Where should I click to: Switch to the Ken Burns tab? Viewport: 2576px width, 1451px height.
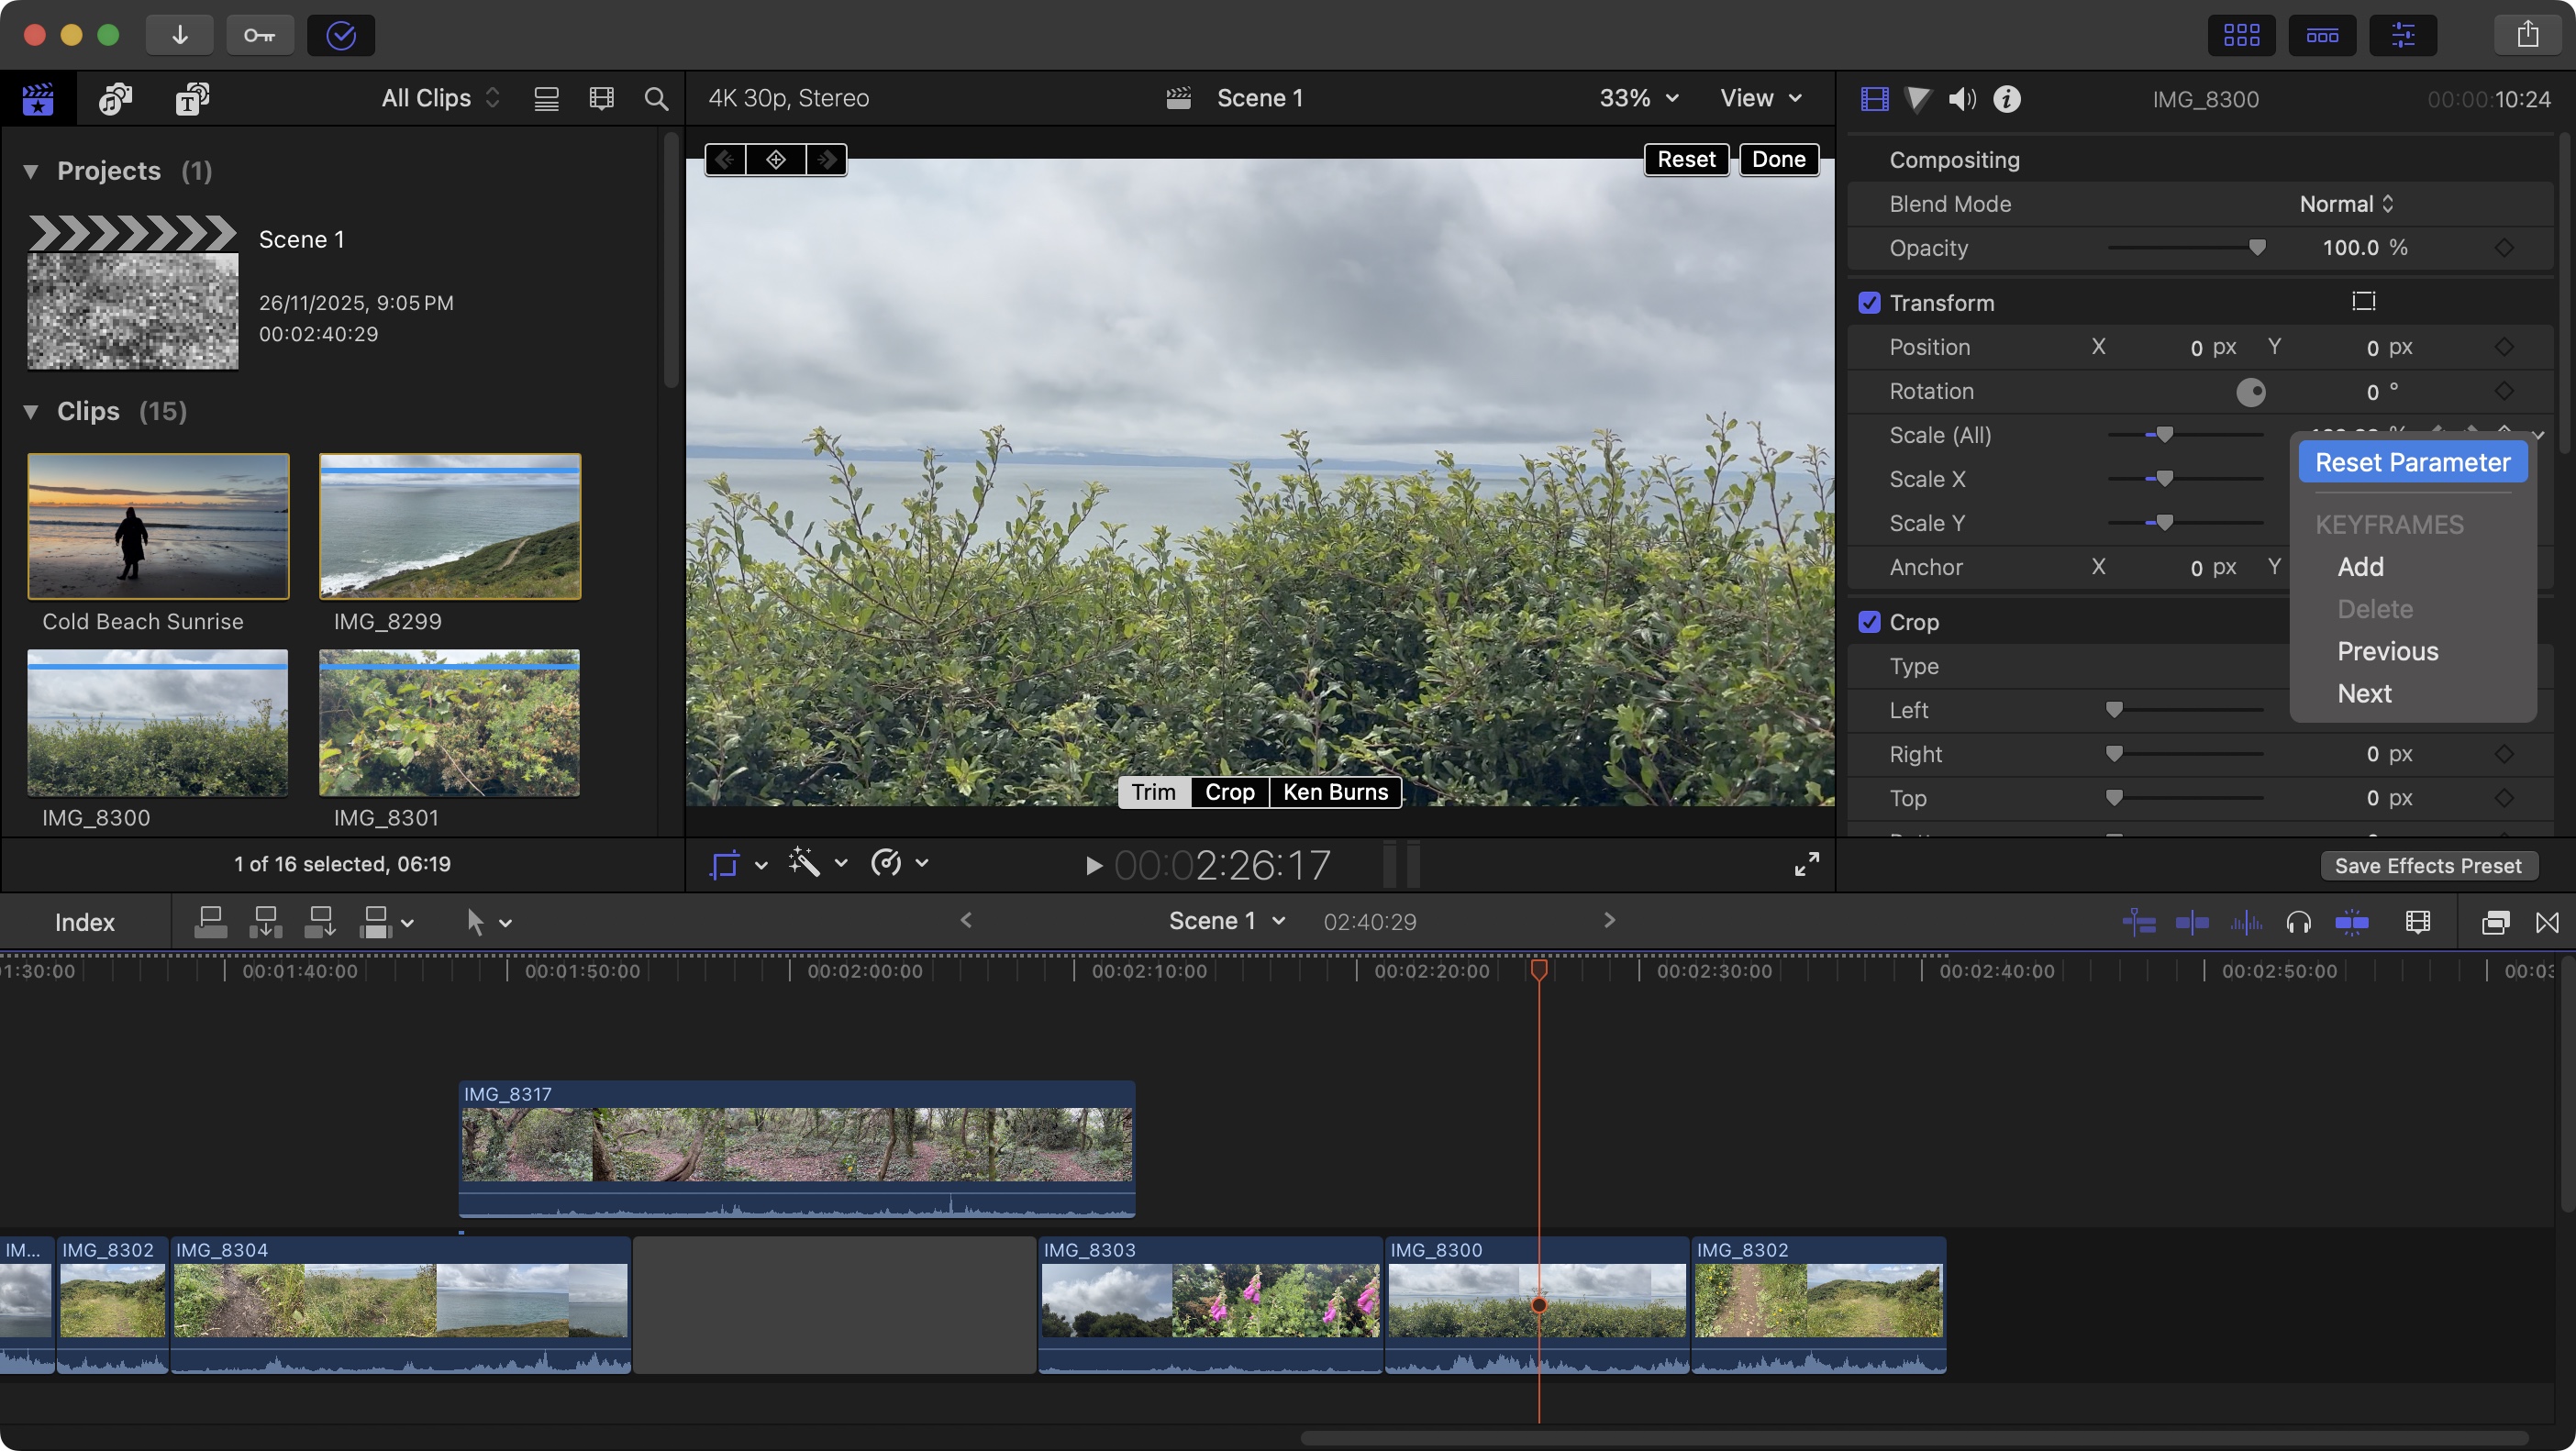coord(1334,792)
